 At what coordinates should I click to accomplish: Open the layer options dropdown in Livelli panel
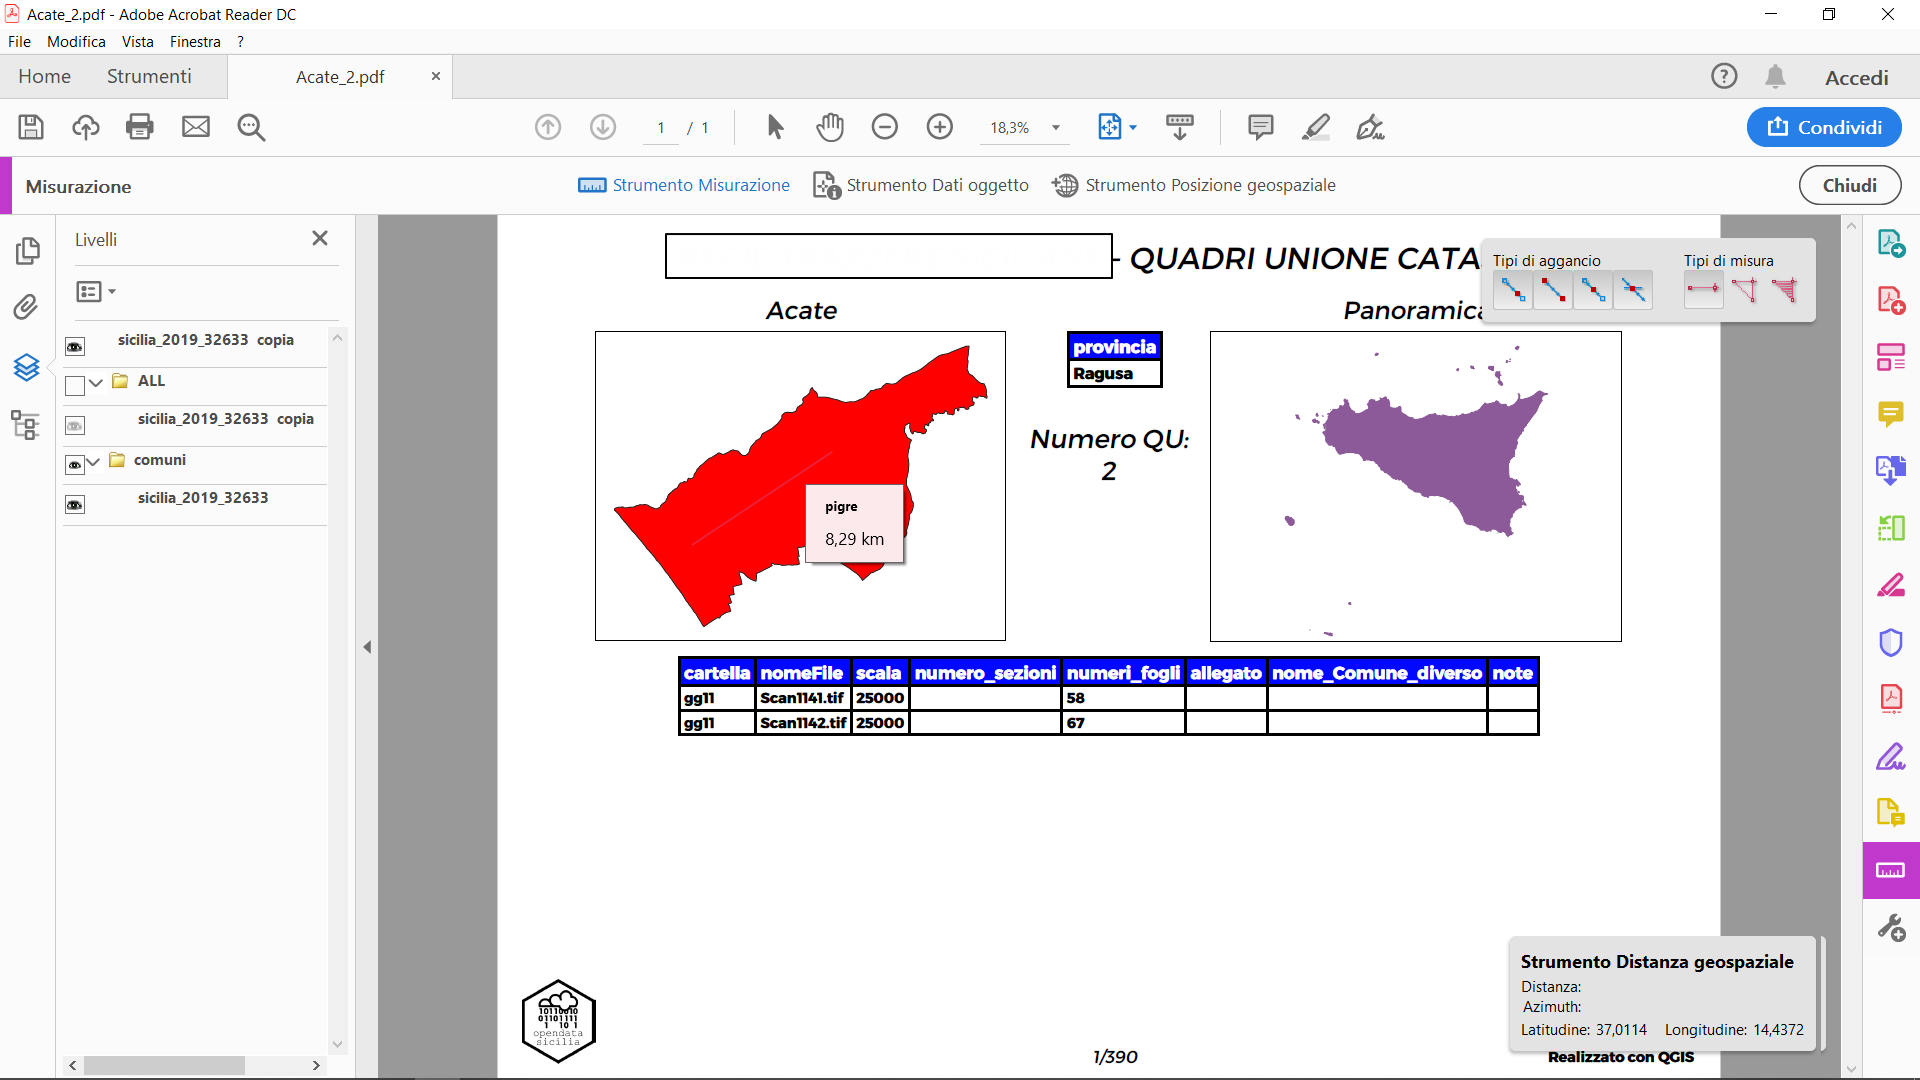tap(95, 291)
